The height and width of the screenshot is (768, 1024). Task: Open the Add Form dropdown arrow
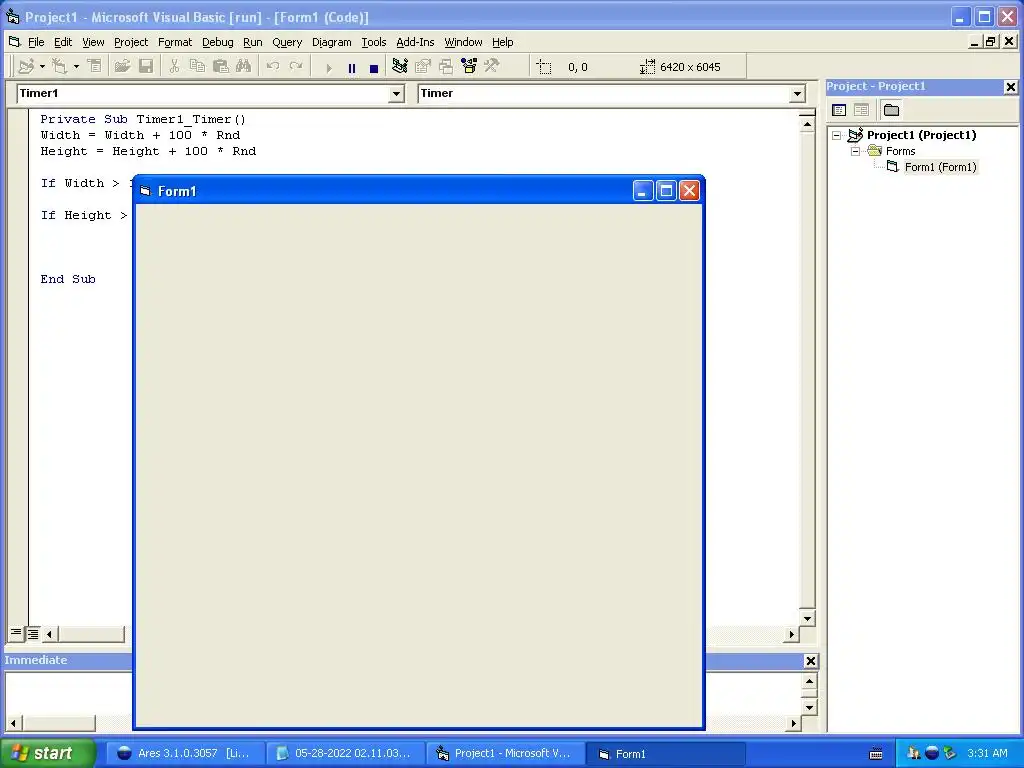pyautogui.click(x=76, y=67)
